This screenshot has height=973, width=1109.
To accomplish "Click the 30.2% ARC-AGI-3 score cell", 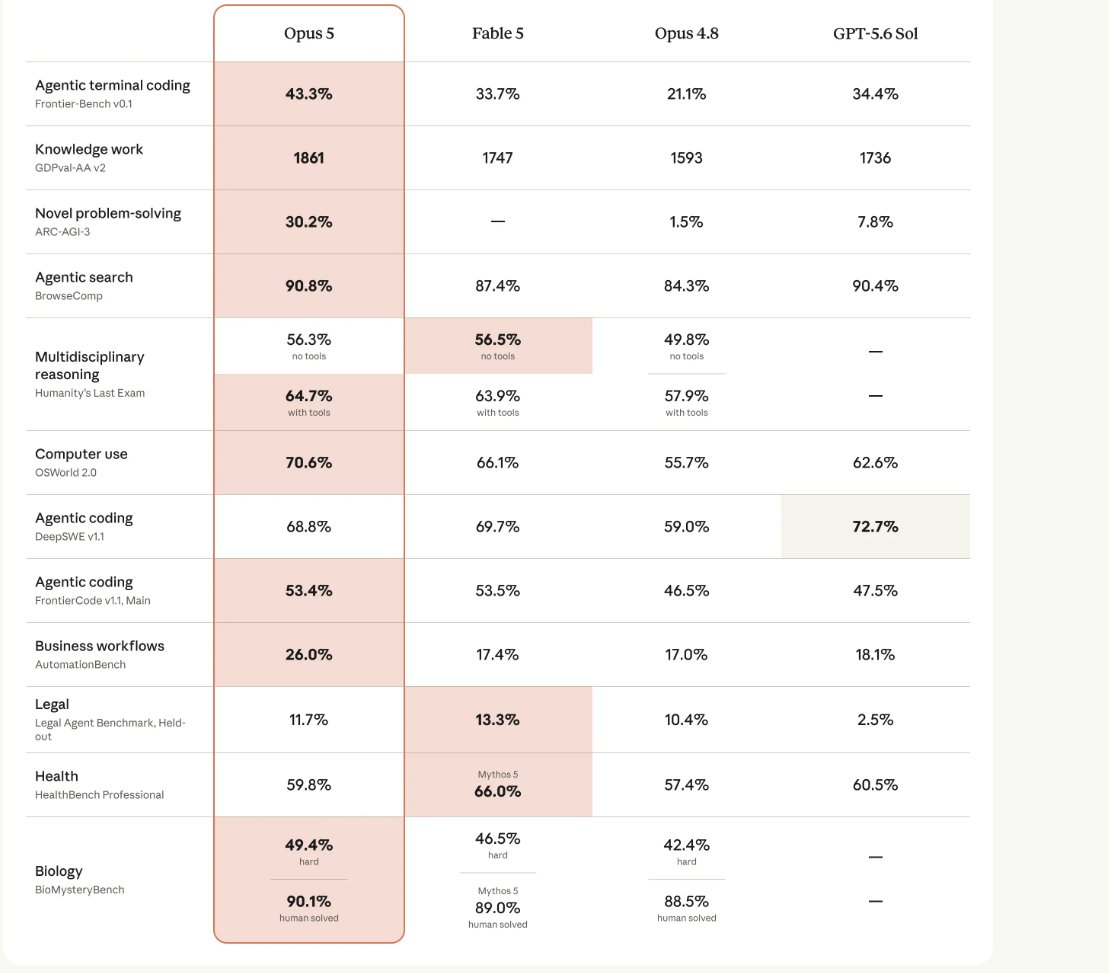I will click(309, 222).
